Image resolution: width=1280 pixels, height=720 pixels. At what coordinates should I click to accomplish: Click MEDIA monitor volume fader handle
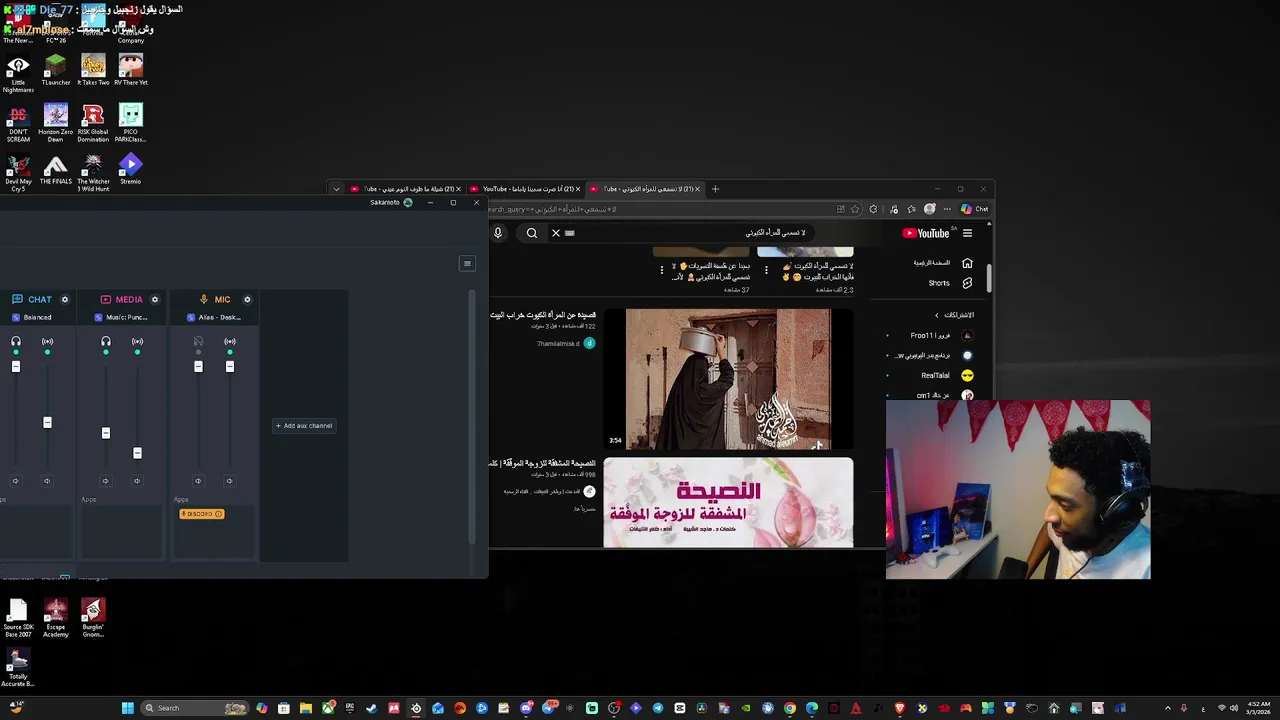point(106,433)
